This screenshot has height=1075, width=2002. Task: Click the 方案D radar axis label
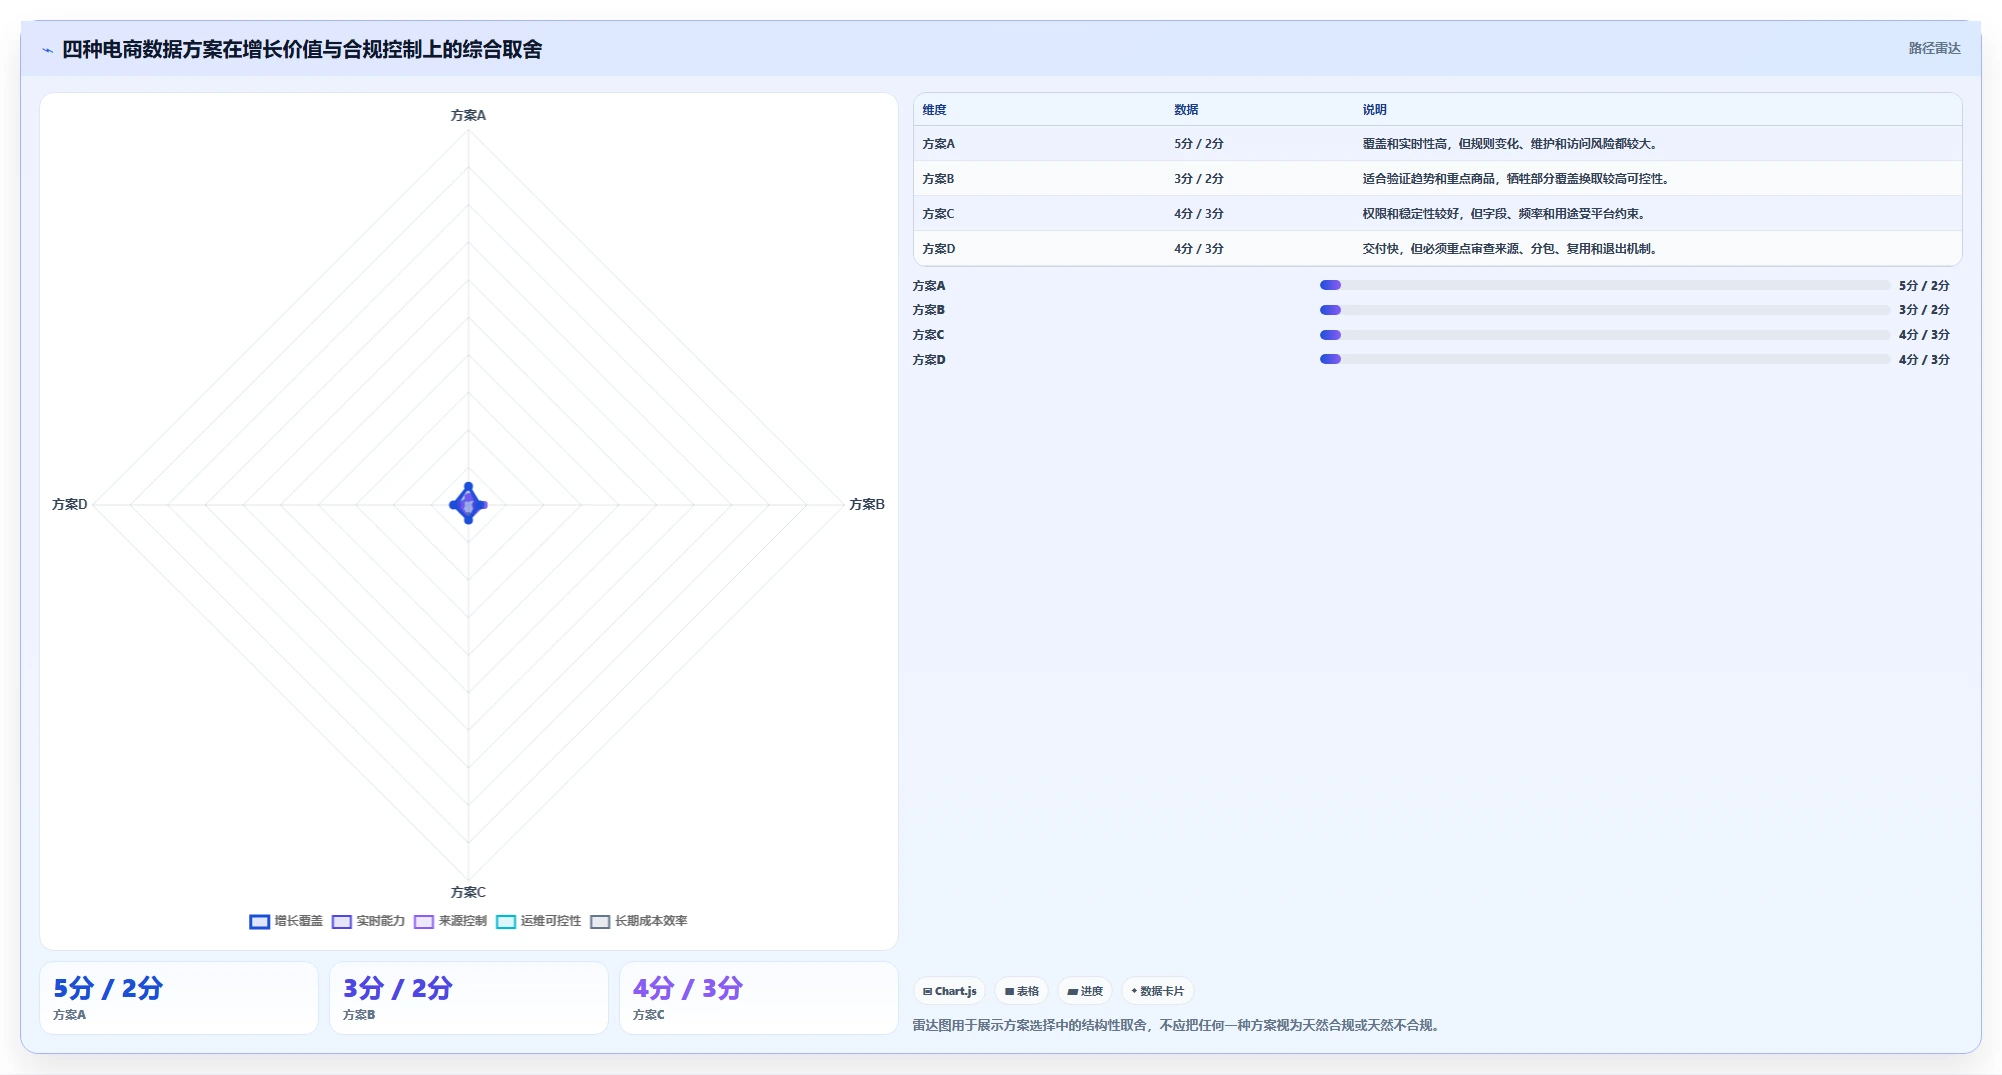pos(70,504)
